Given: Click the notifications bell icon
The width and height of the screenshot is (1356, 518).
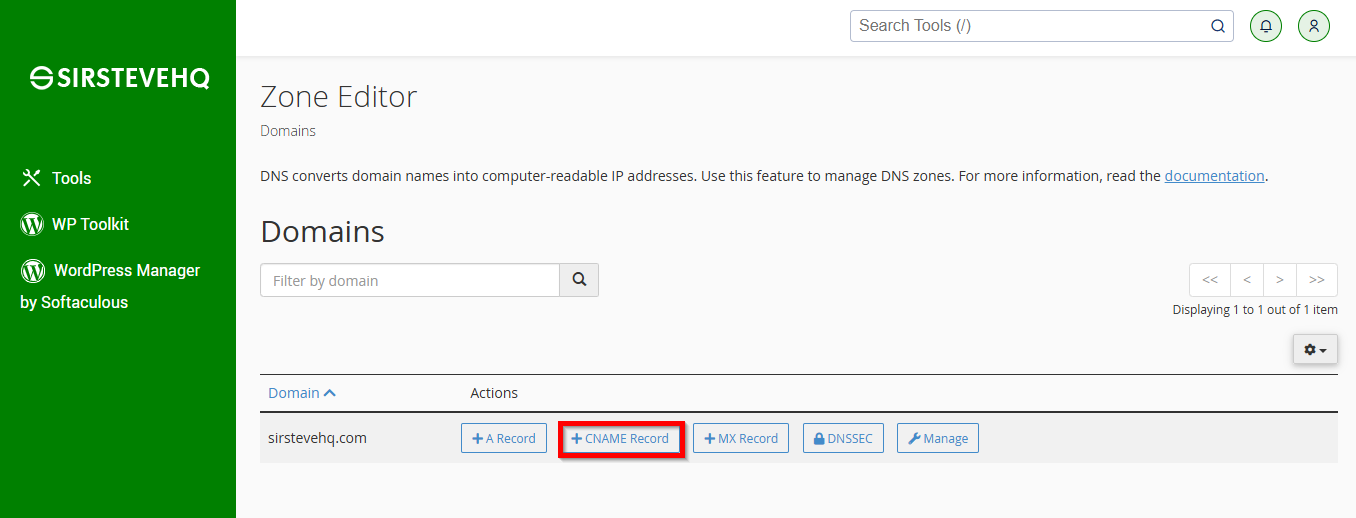Looking at the screenshot, I should click(x=1266, y=26).
